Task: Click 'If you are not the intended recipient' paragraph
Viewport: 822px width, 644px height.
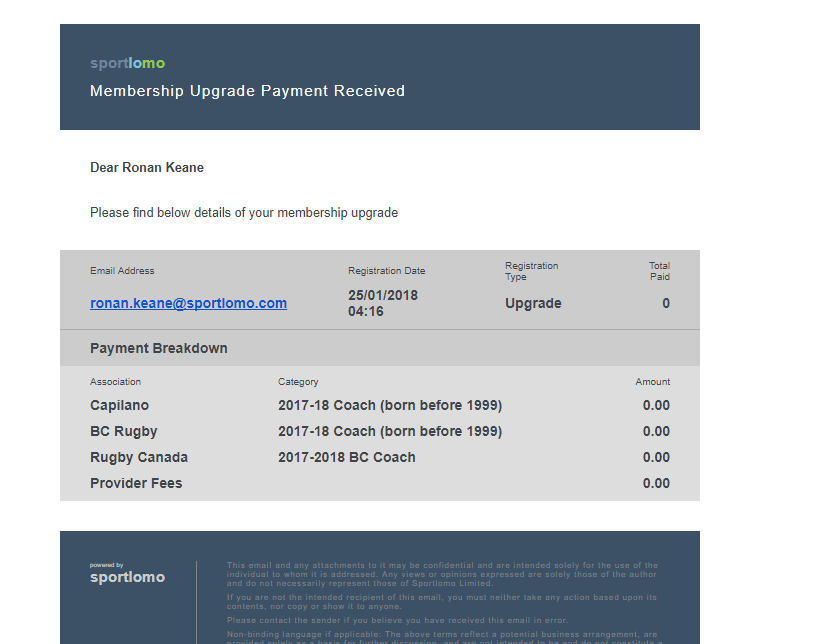Action: click(441, 602)
